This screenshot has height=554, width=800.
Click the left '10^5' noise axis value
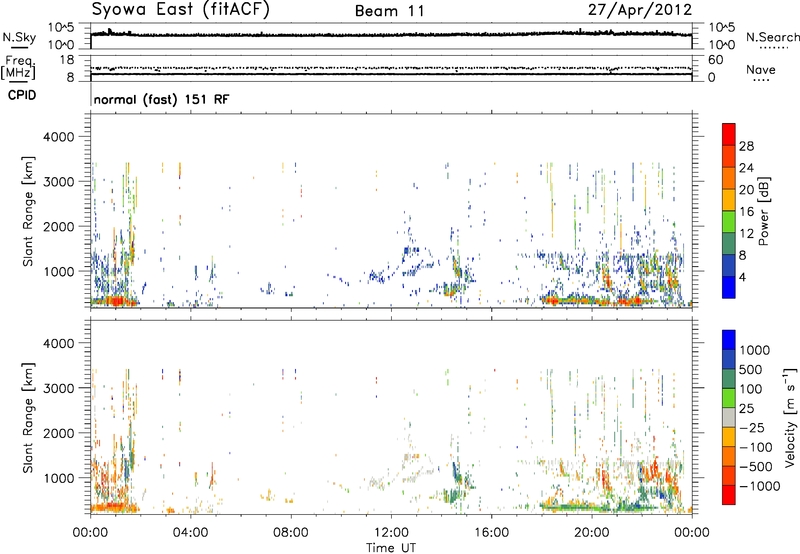click(61, 27)
